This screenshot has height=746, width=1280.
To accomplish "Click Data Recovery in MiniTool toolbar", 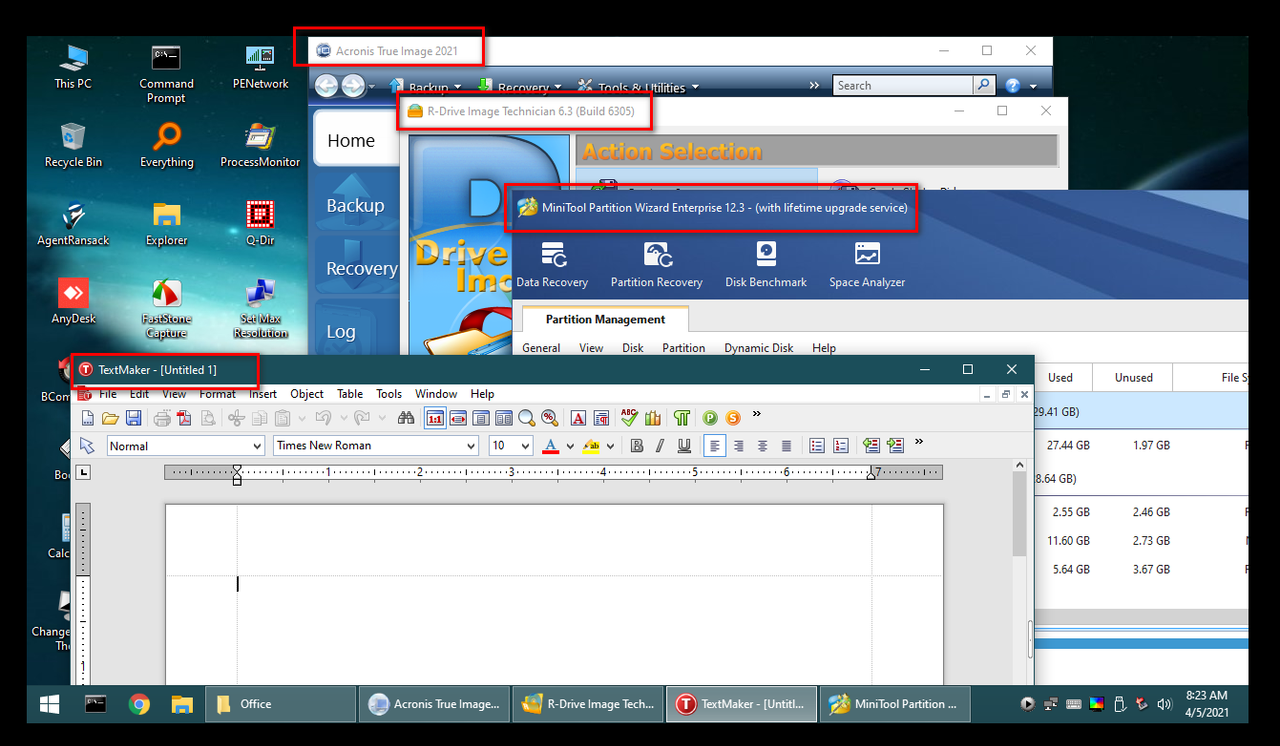I will (552, 265).
